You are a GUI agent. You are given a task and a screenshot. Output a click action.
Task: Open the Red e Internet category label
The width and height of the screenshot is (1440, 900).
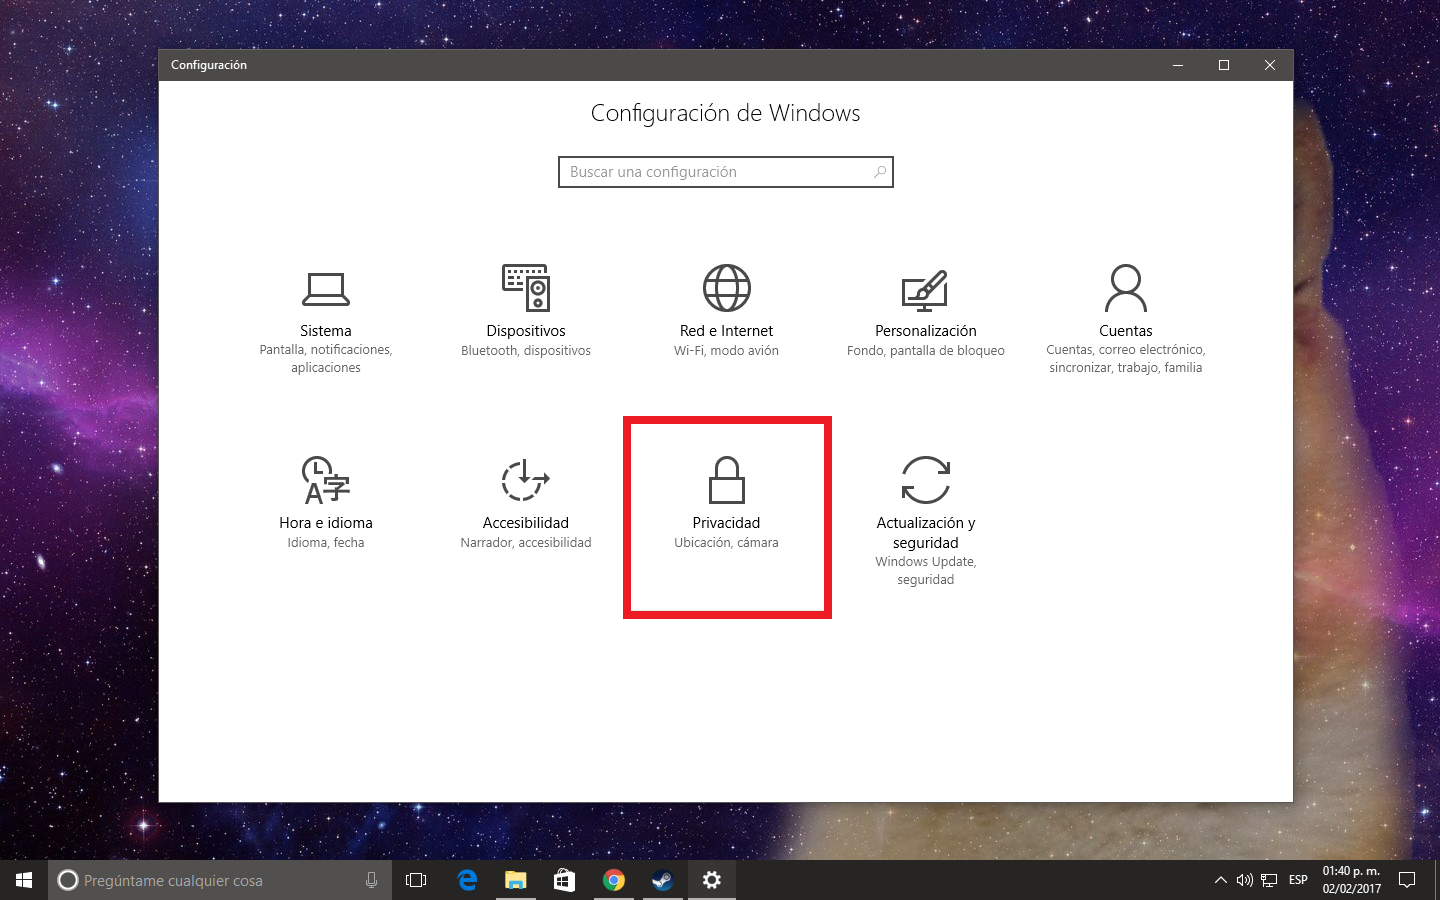(727, 331)
